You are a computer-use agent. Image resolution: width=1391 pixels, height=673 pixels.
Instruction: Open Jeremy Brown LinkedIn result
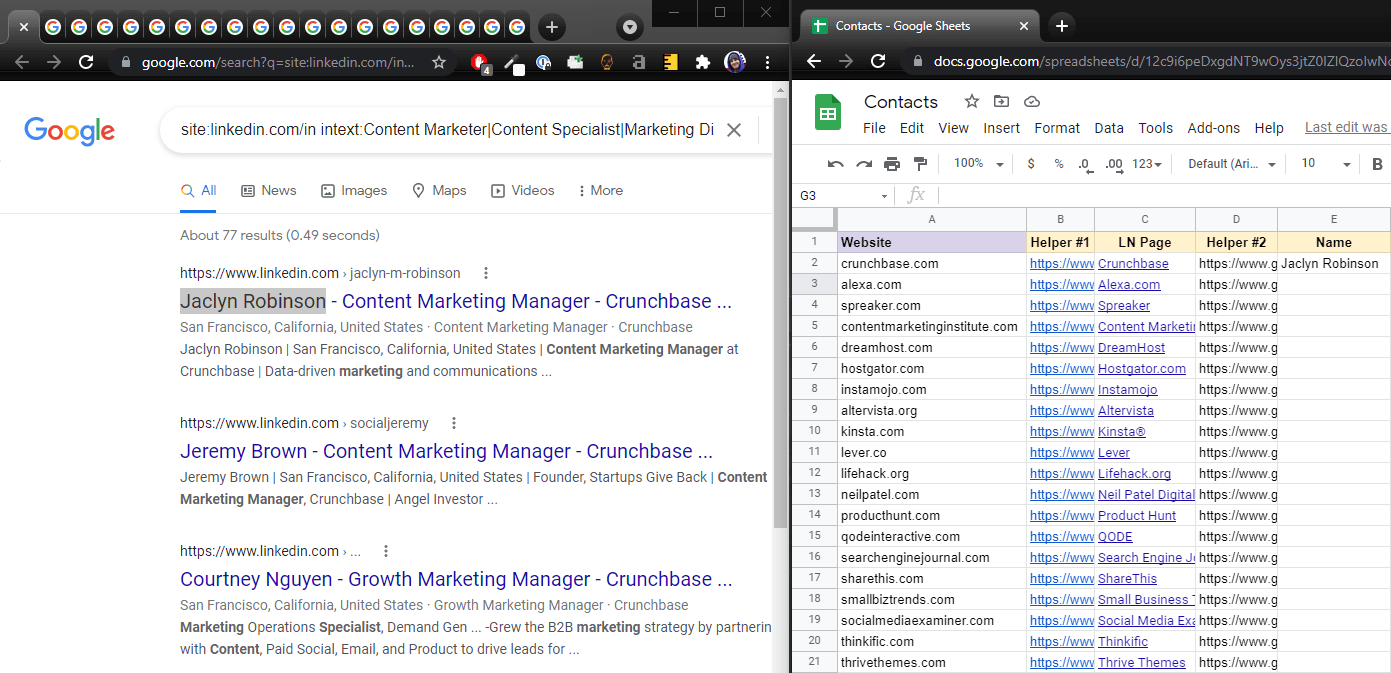[x=446, y=451]
